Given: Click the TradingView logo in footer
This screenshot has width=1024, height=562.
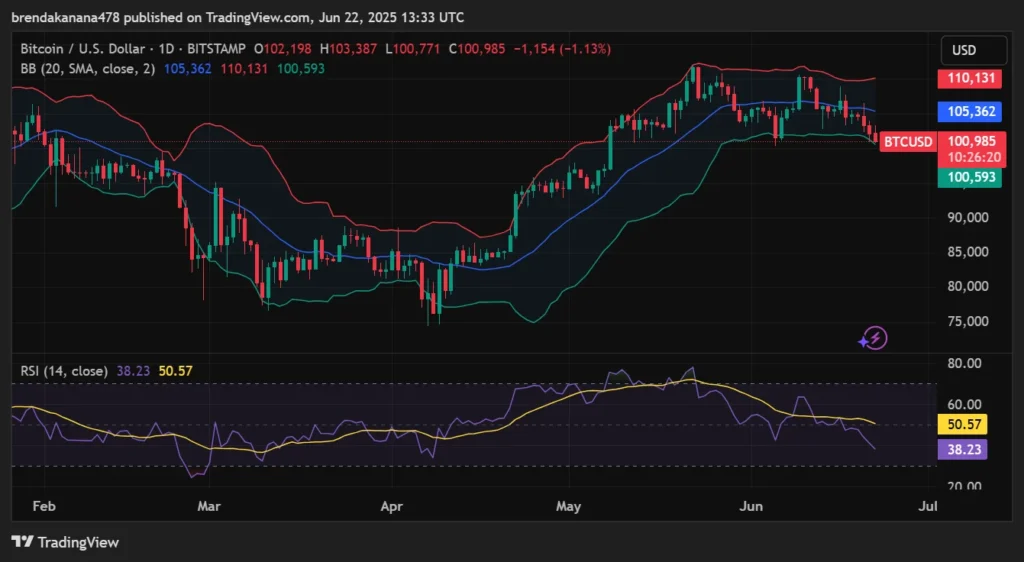Looking at the screenshot, I should click(65, 542).
